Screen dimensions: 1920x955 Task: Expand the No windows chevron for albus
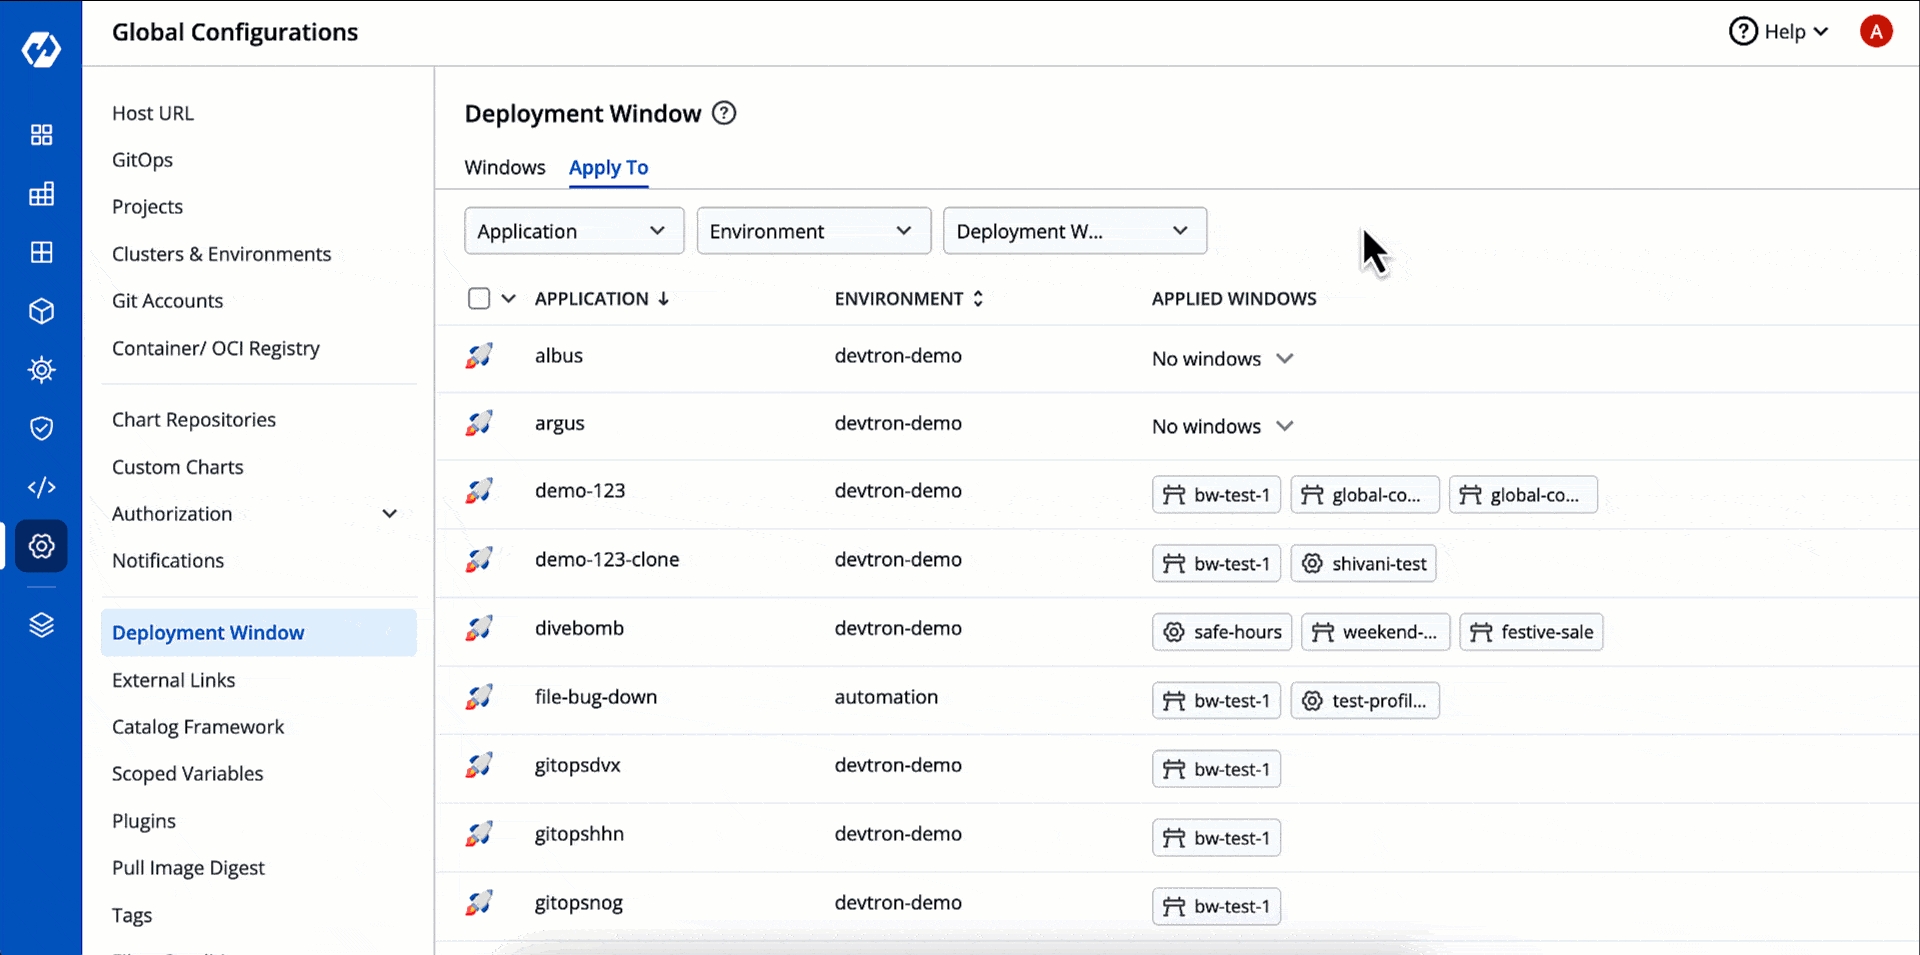point(1285,358)
